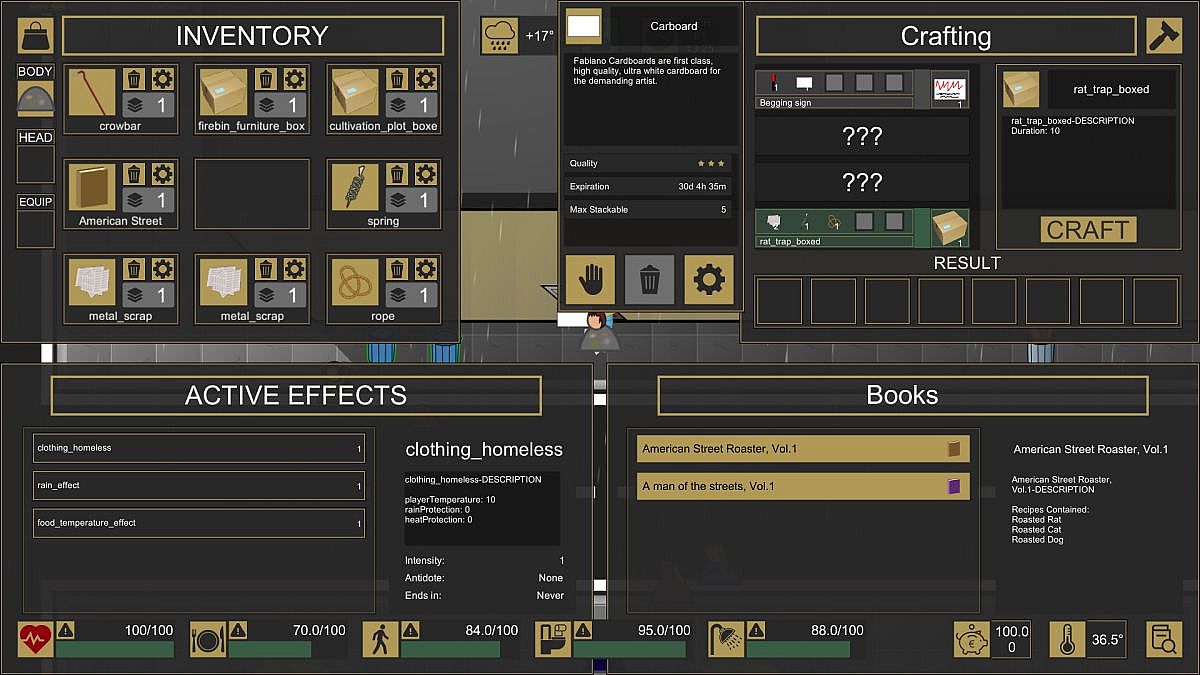Click the thermometer body temperature icon
This screenshot has height=675, width=1200.
1067,639
